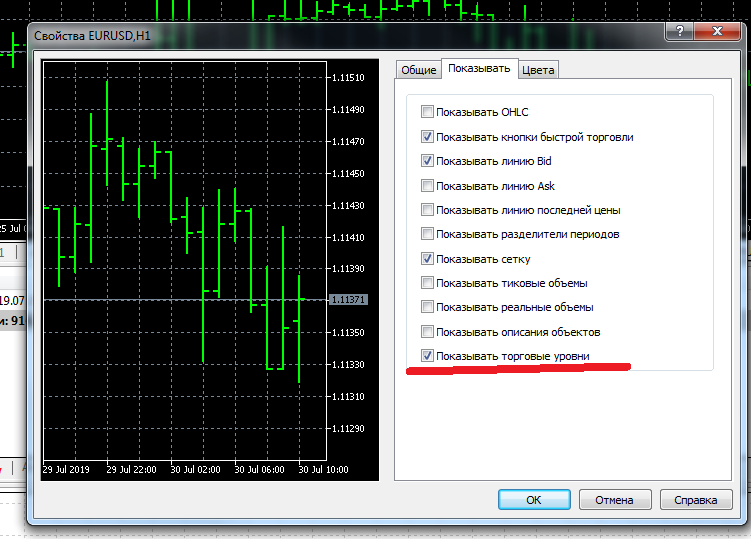
Task: Click the 29 Jul 22:00 time label
Action: [x=131, y=470]
